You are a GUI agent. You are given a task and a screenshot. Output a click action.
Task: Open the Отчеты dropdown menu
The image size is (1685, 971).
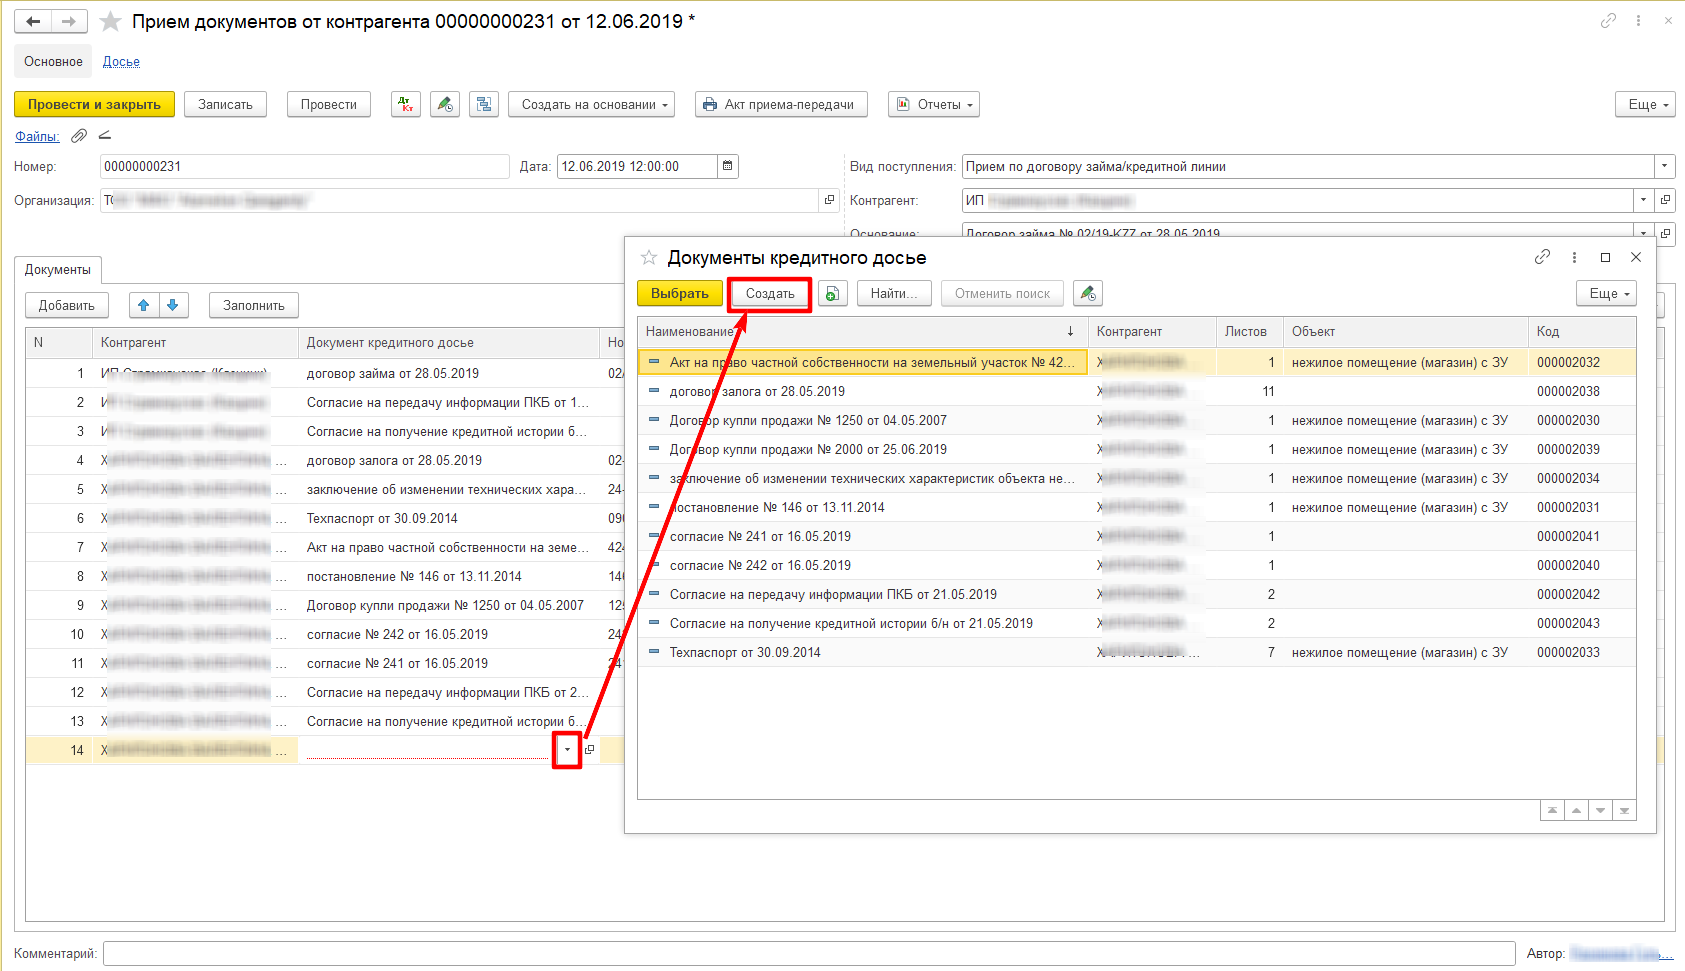coord(933,104)
